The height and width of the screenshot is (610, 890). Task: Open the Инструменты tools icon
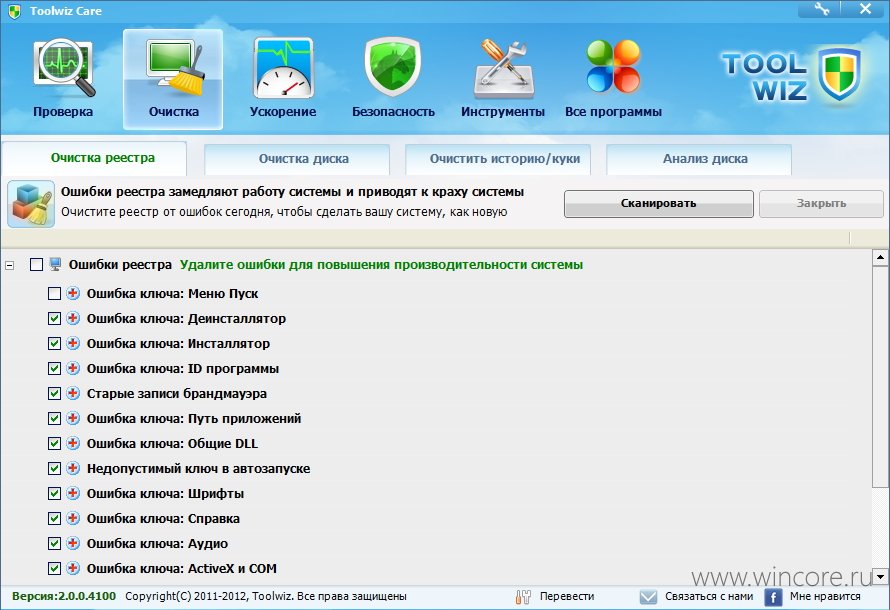pos(503,68)
